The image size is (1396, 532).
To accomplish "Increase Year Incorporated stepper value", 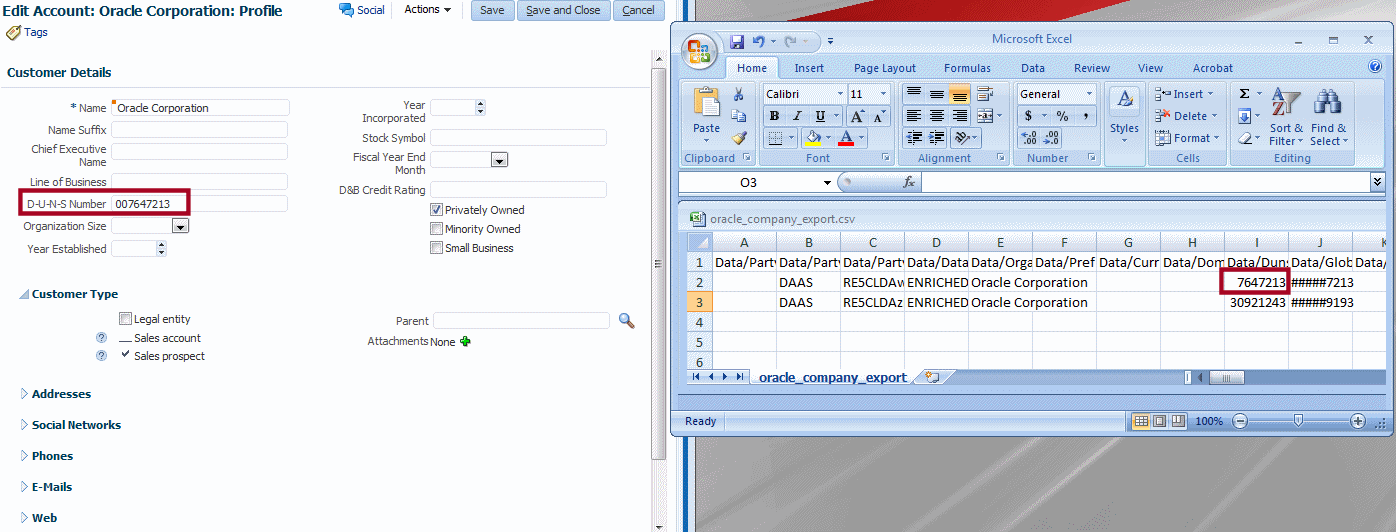I will [480, 103].
